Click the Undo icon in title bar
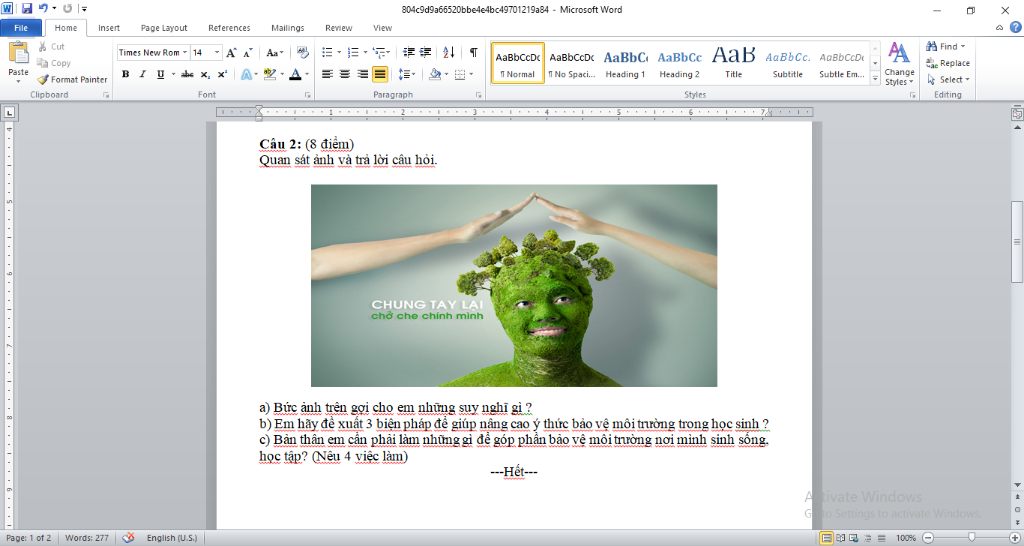The width and height of the screenshot is (1024, 546). point(43,9)
